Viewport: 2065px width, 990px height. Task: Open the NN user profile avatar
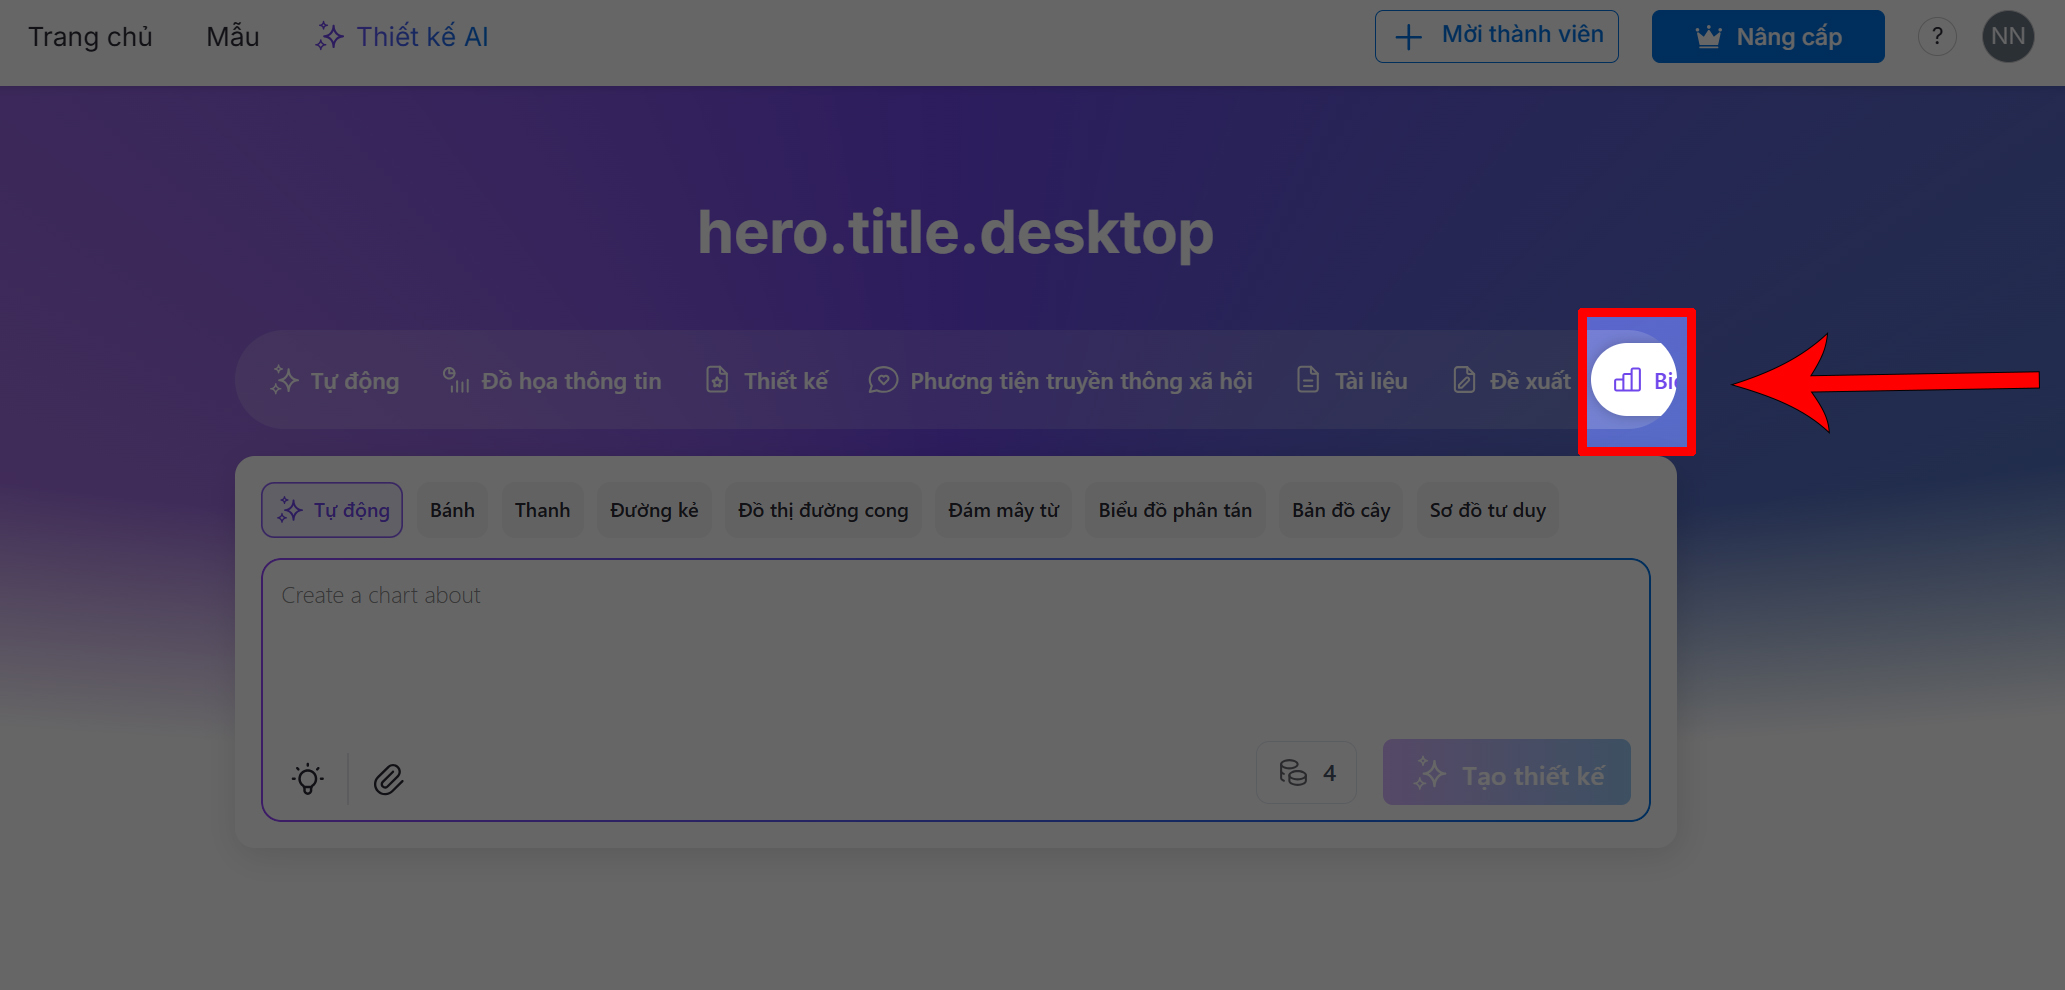[x=2007, y=37]
